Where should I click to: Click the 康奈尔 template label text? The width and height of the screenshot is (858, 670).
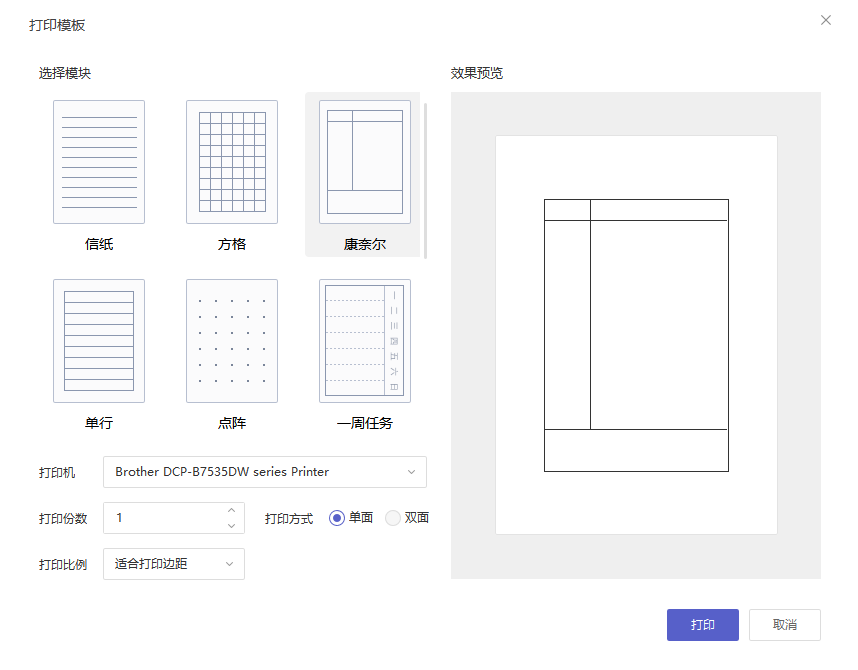364,244
